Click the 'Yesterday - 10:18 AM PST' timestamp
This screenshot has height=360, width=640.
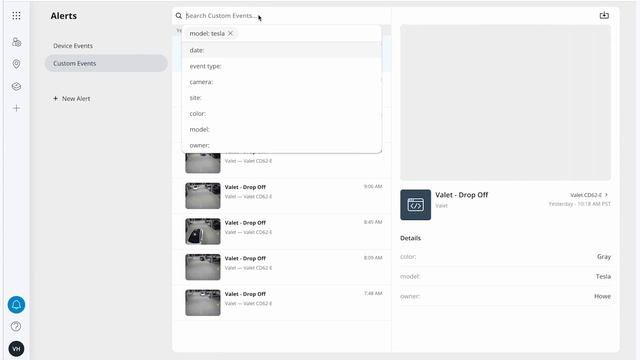[580, 204]
